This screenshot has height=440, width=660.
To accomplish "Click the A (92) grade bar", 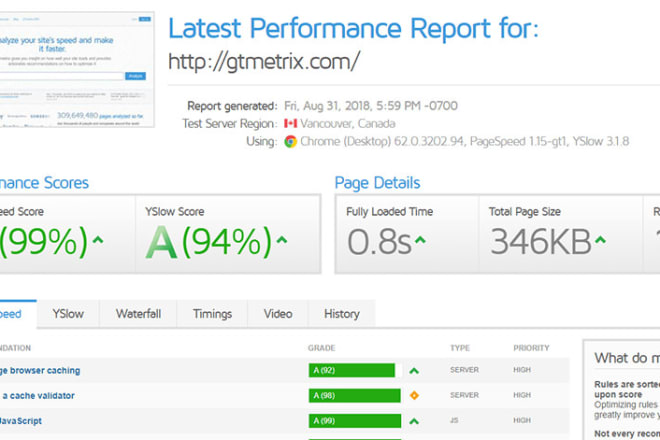I will [352, 371].
